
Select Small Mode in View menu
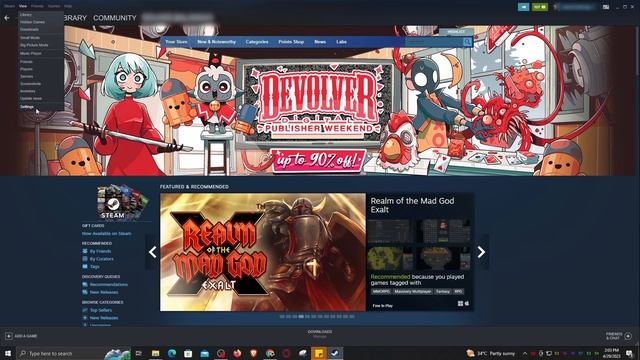tap(30, 37)
